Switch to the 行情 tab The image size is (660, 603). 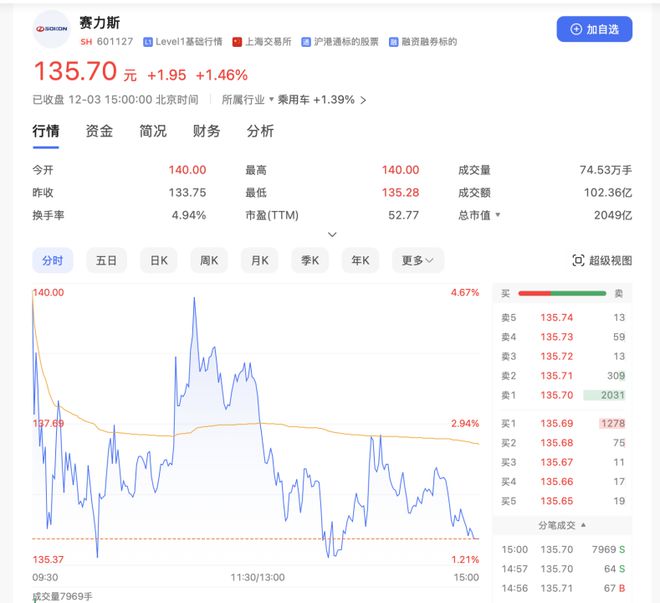[46, 131]
